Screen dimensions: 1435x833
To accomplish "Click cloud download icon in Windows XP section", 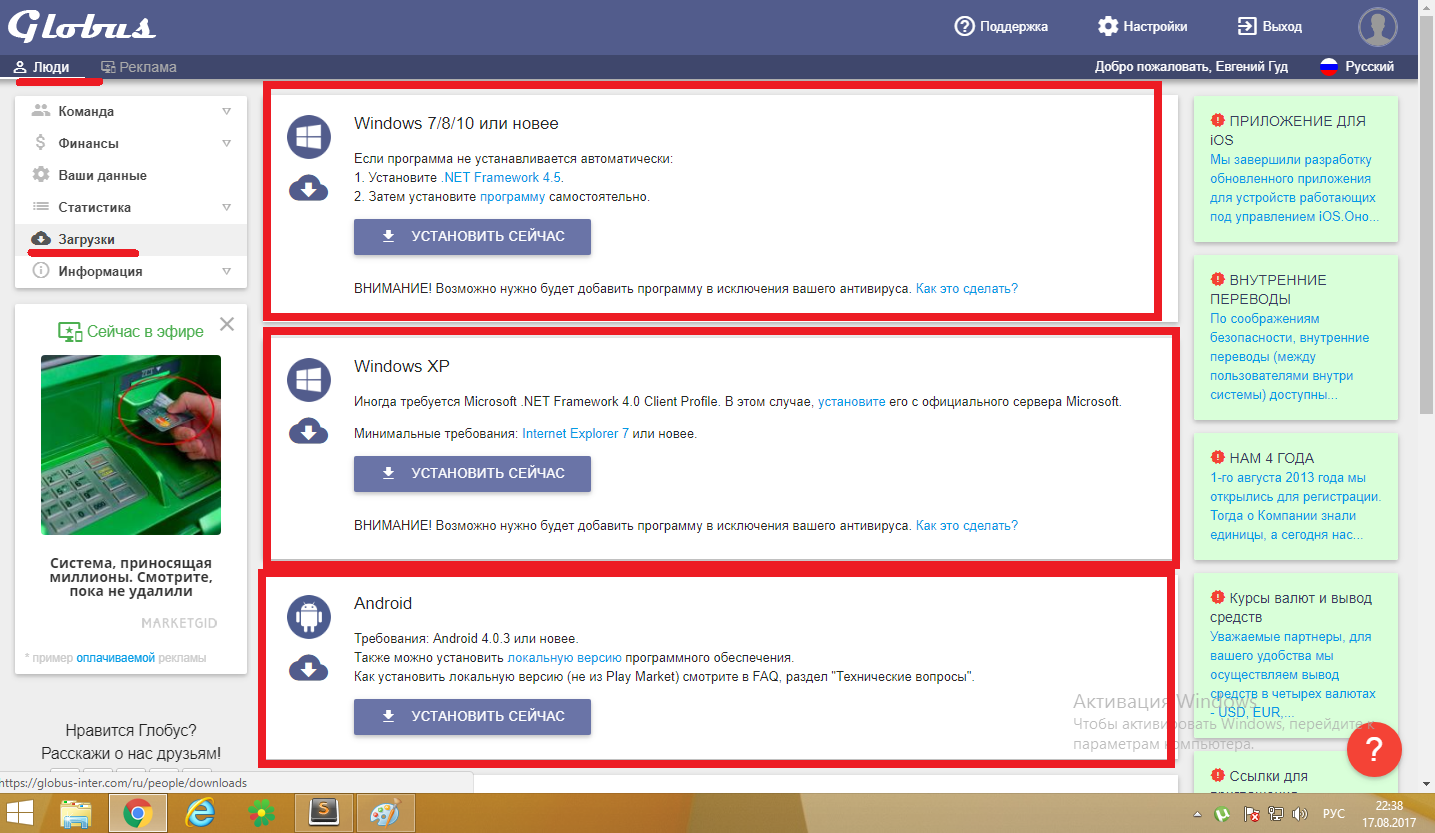I will (309, 431).
